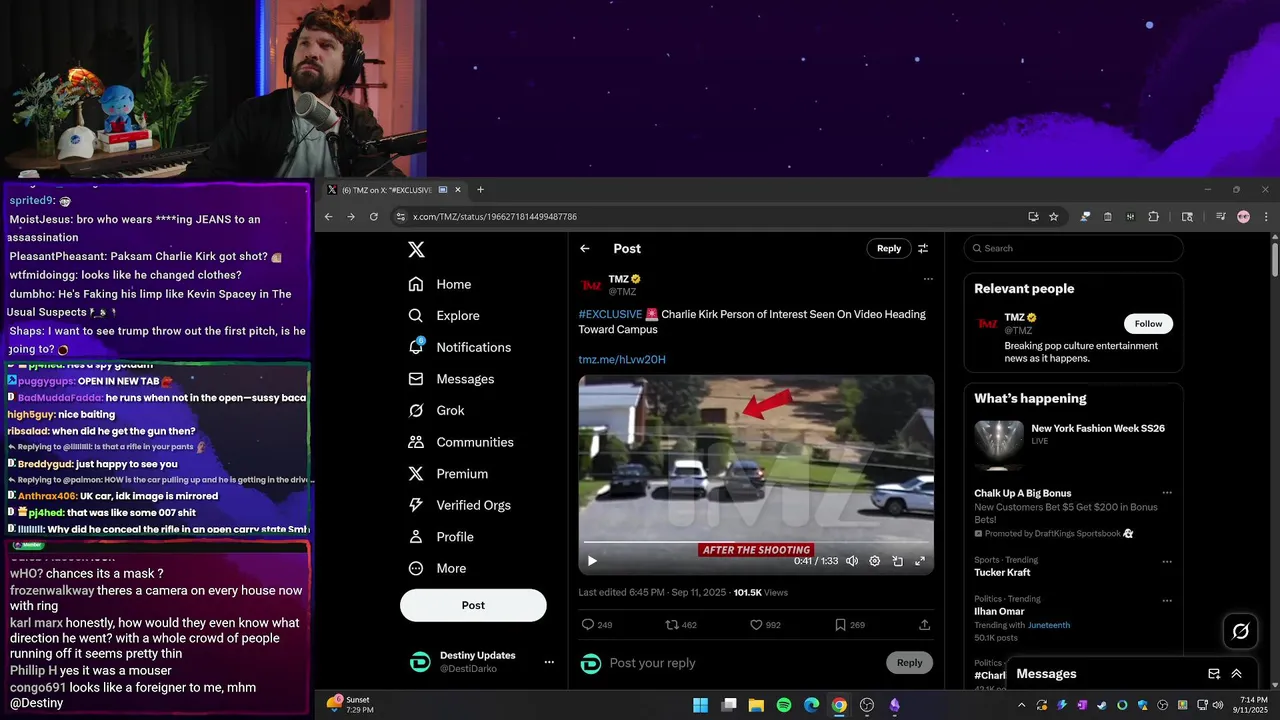Enter video fullscreen mode
Viewport: 1280px width, 720px height.
click(x=920, y=561)
